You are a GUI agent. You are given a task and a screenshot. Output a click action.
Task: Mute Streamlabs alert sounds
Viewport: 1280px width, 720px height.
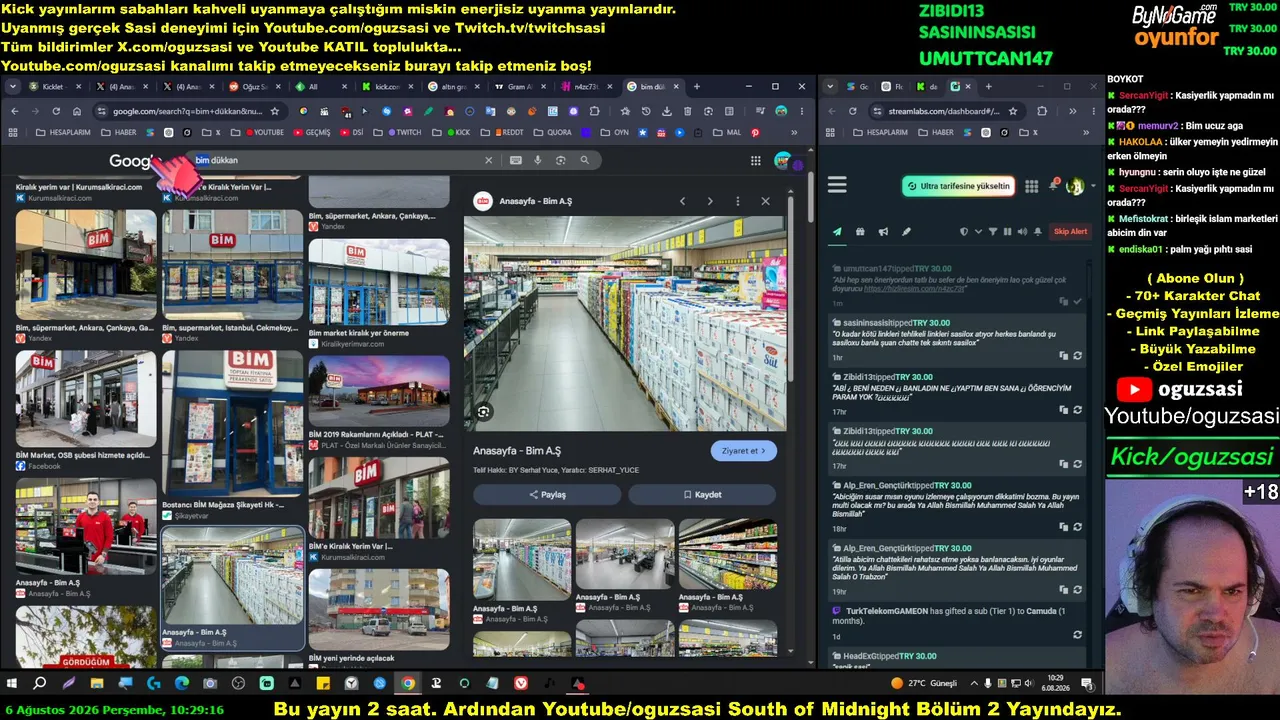[1021, 232]
